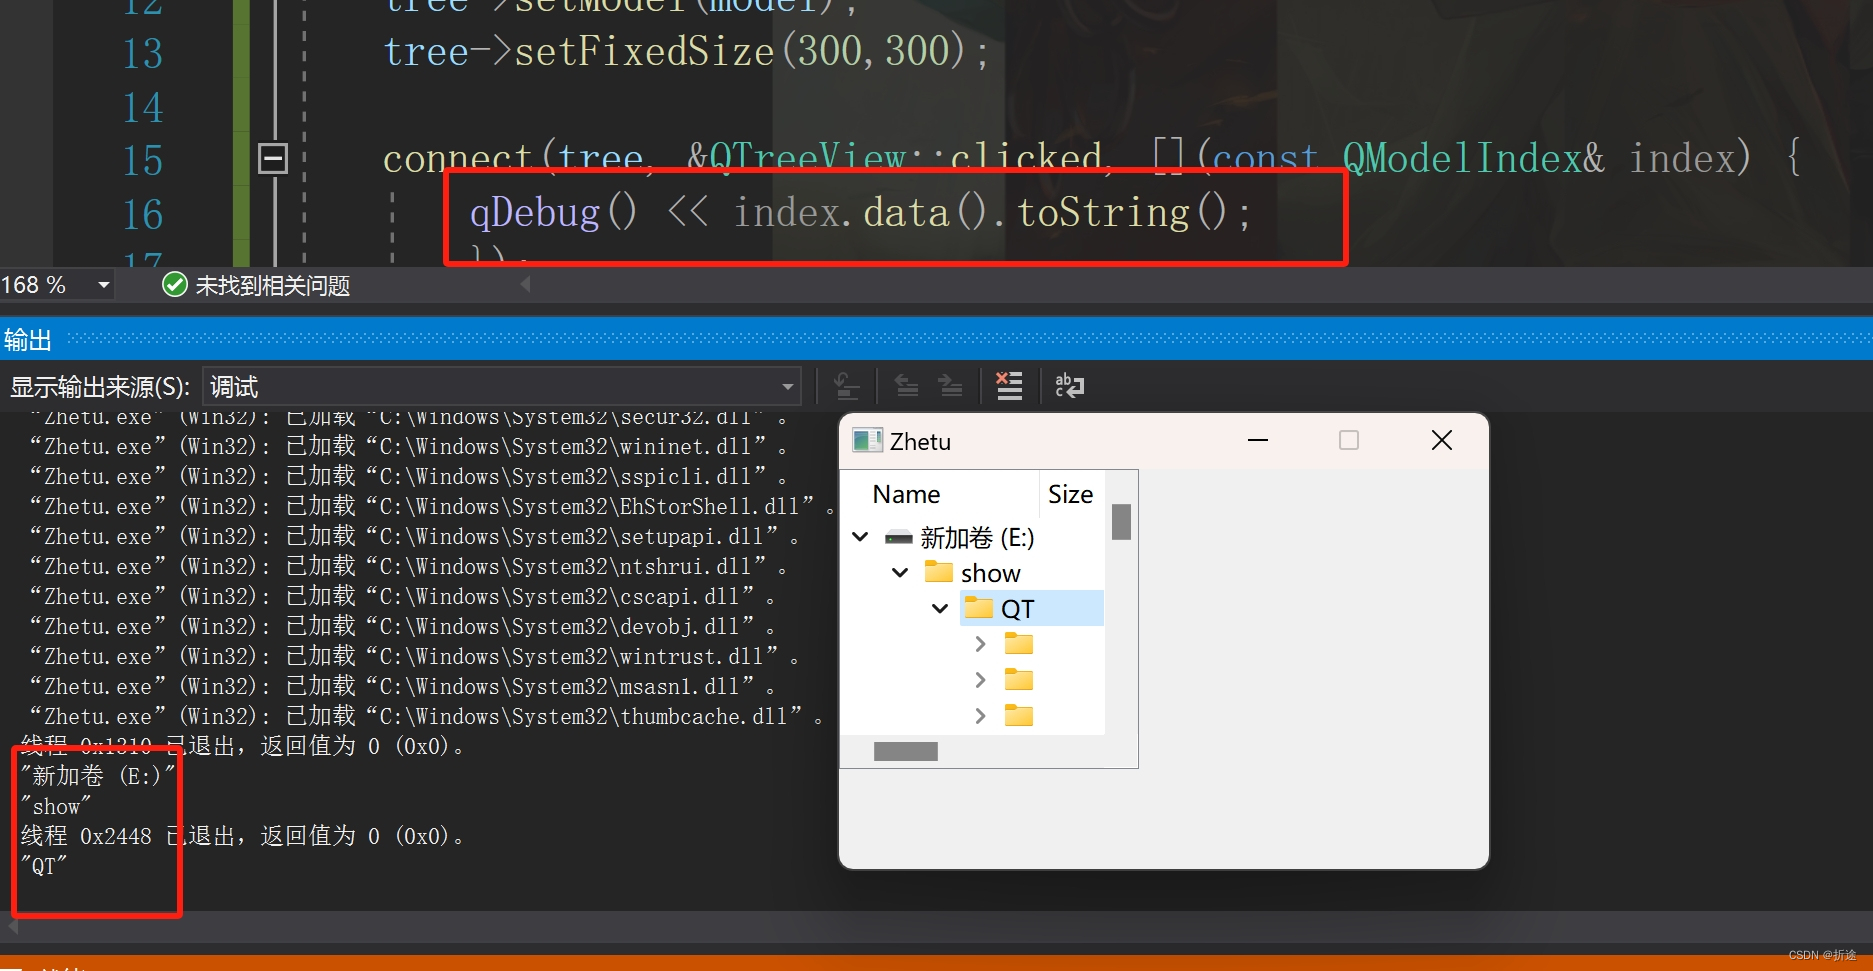Viewport: 1873px width, 971px height.
Task: Collapse the show folder in tree
Action: coord(900,573)
